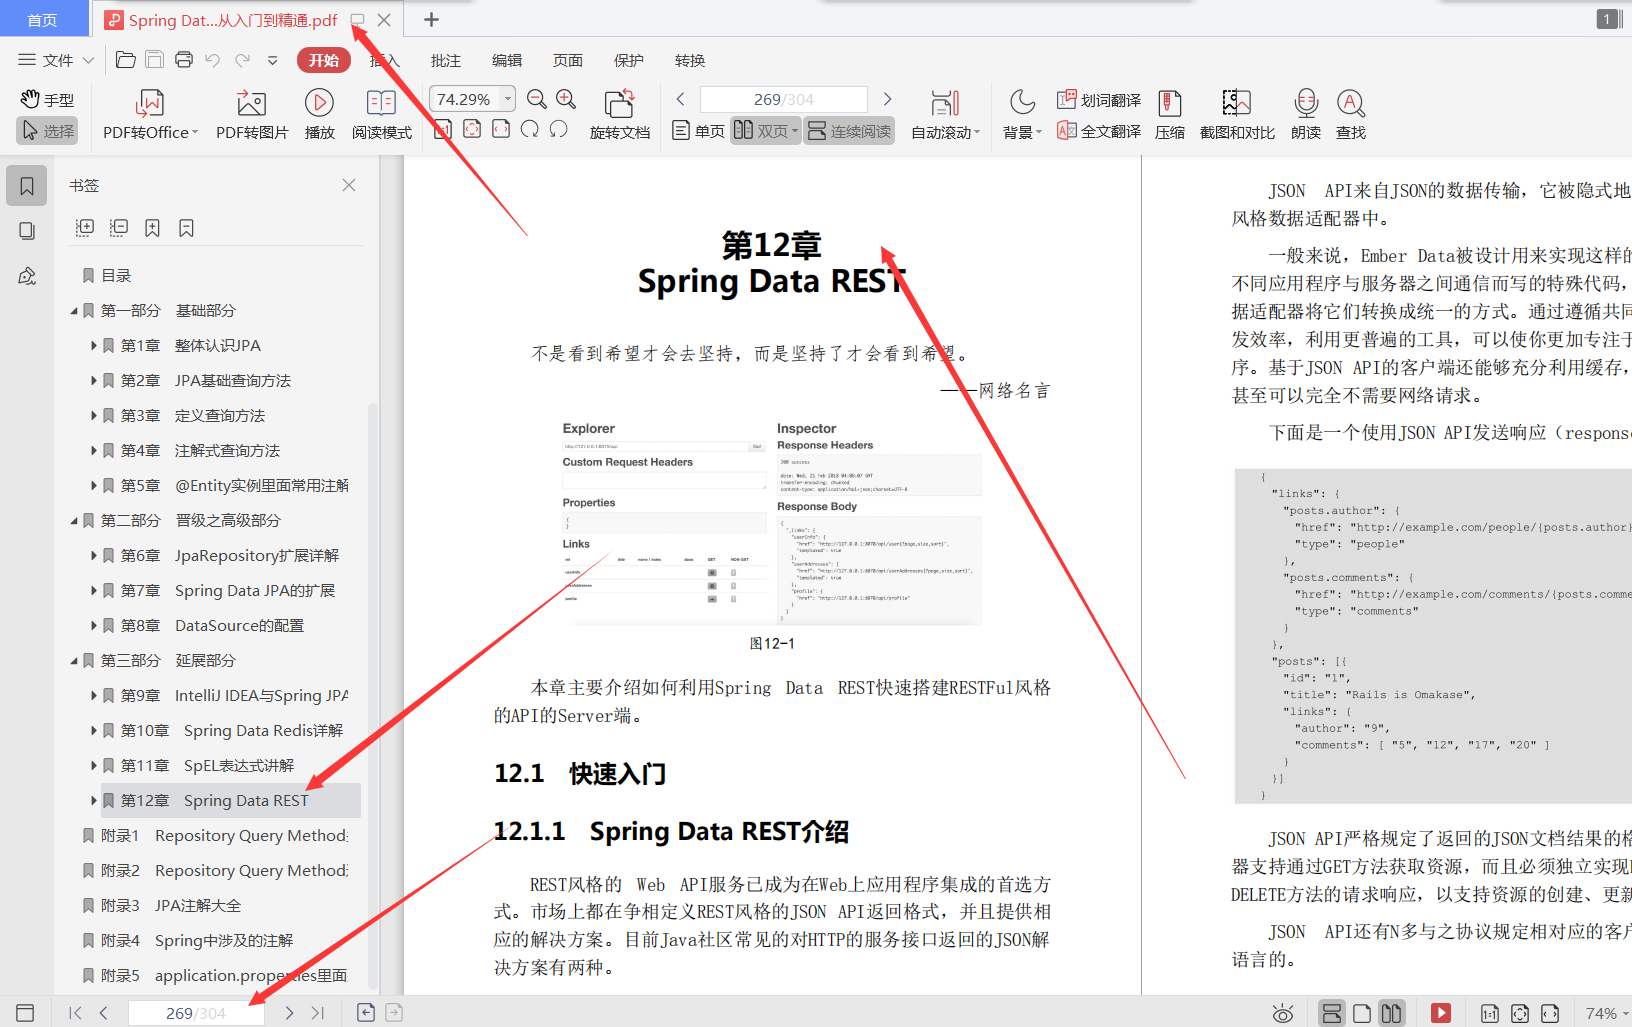1632x1027 pixels.
Task: Expand 第1章 整体认识JPA bookmark
Action: pos(94,346)
